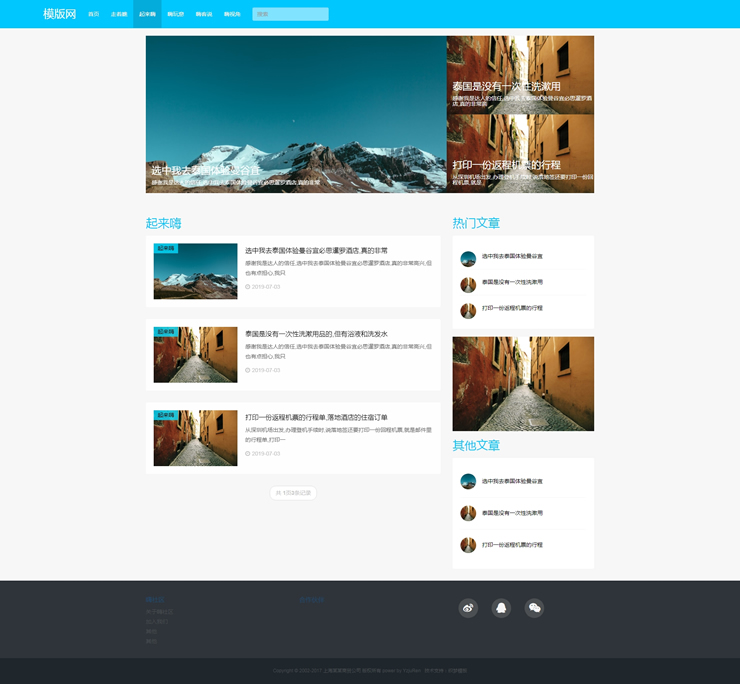Click the alley thumbnail of second list article
Image resolution: width=740 pixels, height=684 pixels.
click(195, 355)
